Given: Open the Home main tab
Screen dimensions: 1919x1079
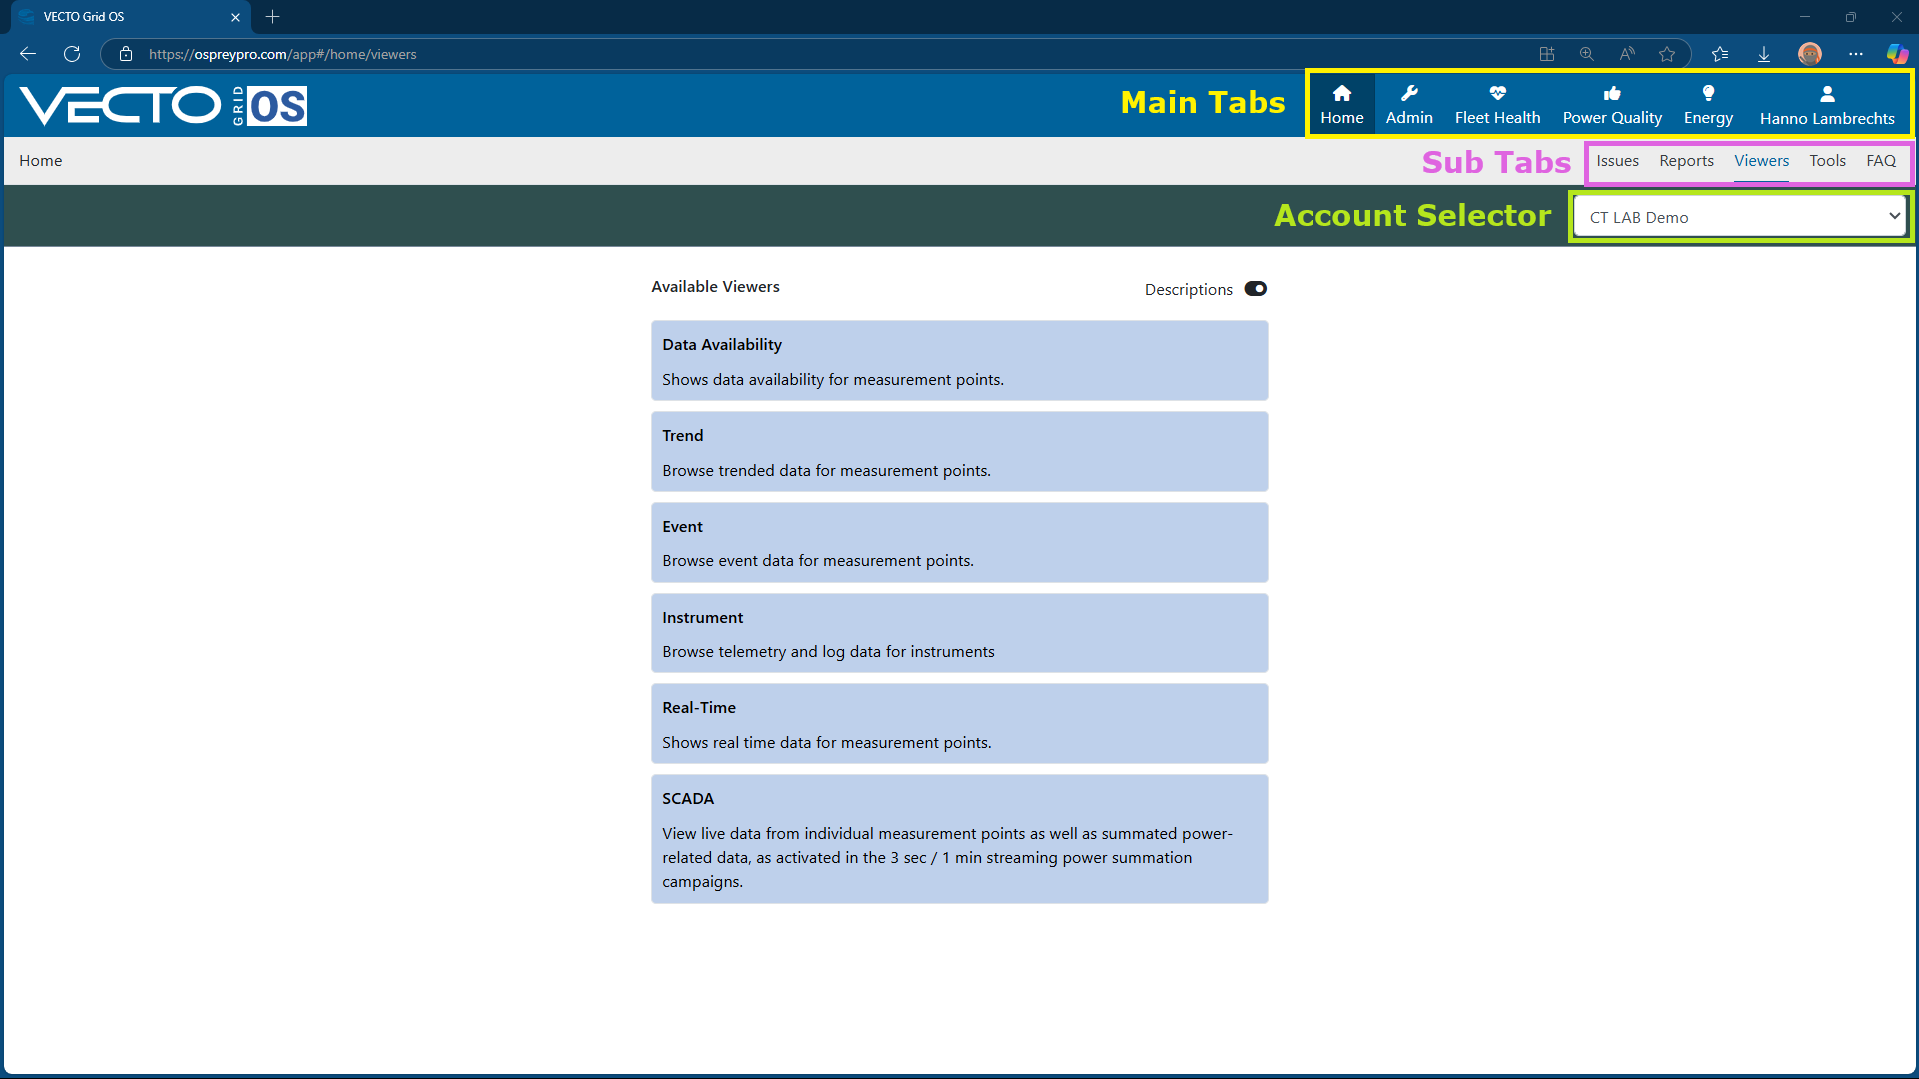Looking at the screenshot, I should click(x=1341, y=104).
